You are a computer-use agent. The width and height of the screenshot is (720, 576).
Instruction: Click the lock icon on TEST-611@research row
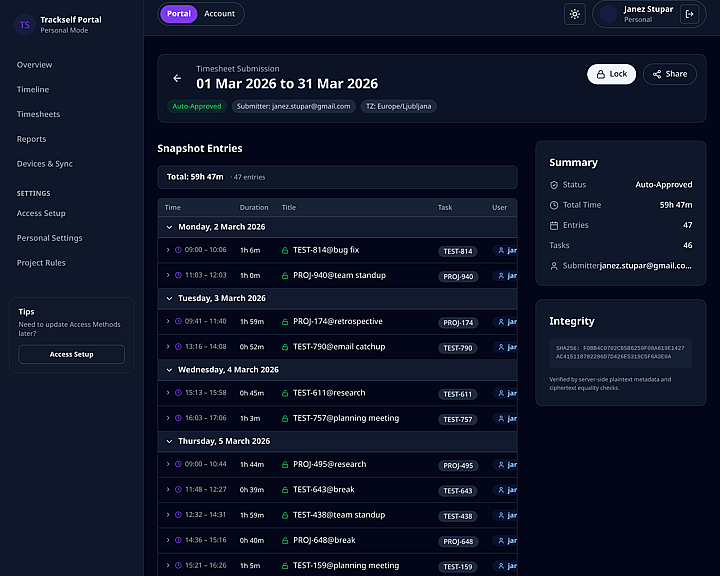click(285, 393)
